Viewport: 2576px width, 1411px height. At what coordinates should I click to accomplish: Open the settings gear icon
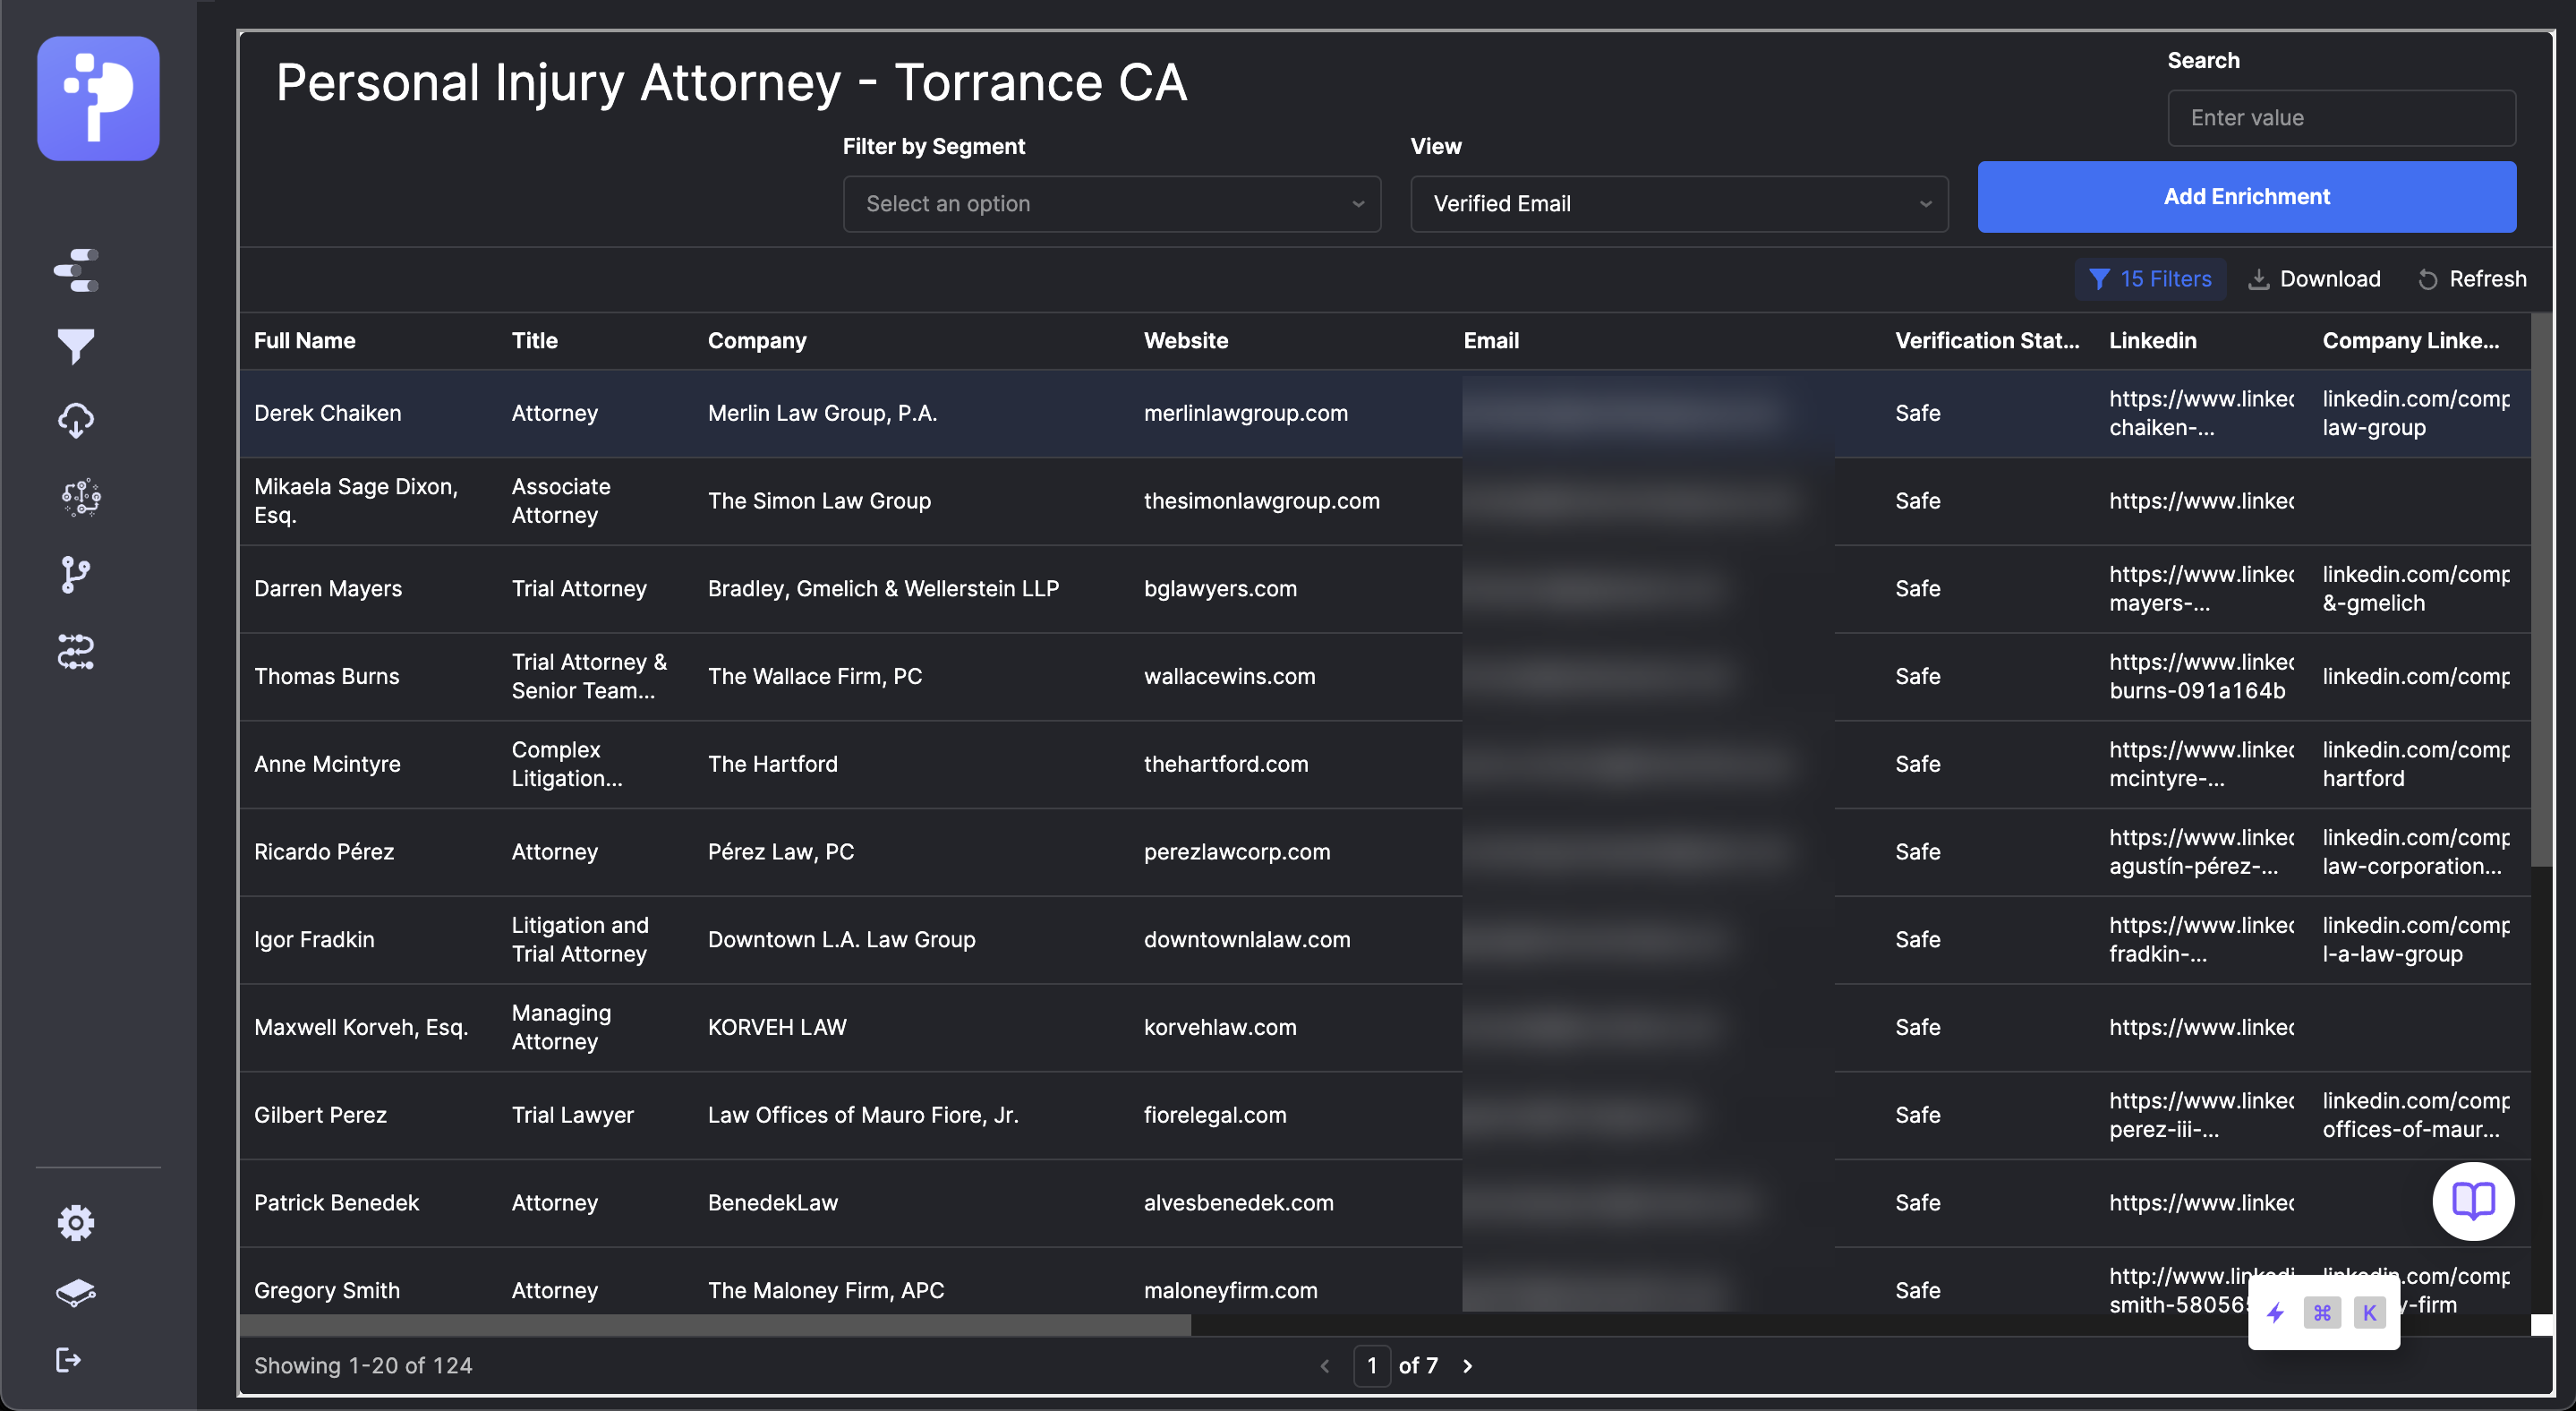pyautogui.click(x=76, y=1222)
